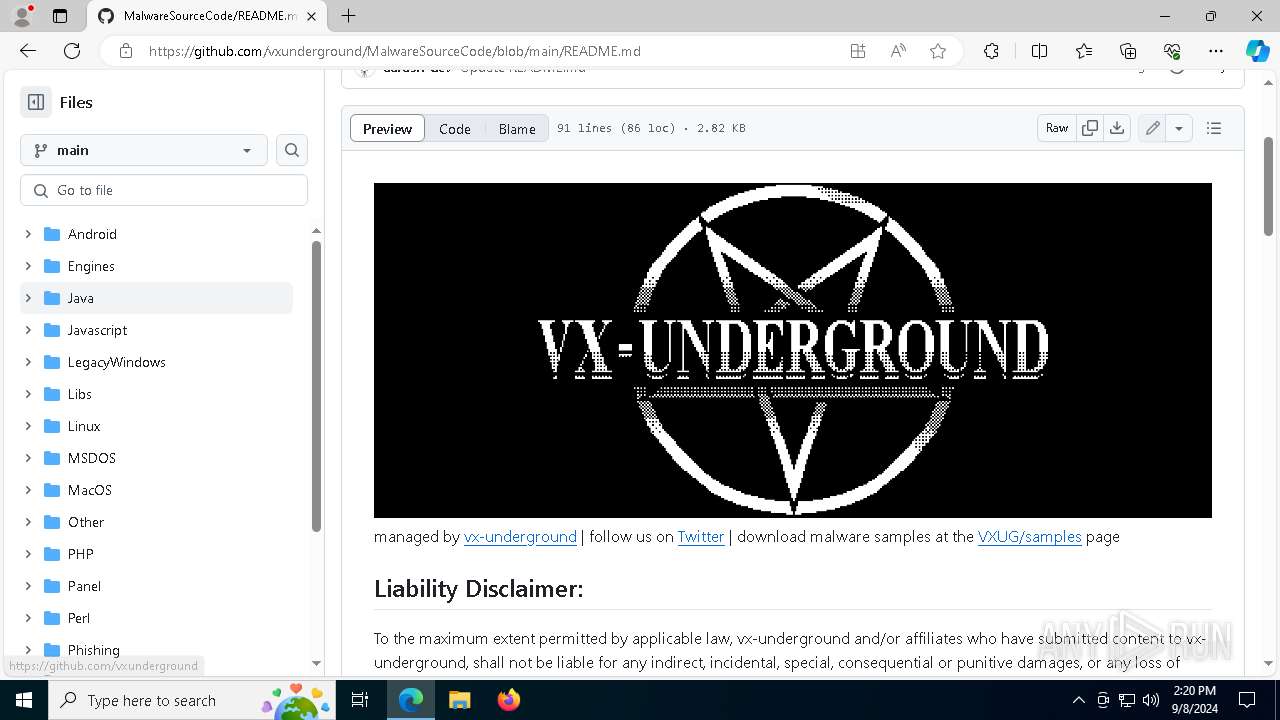1280x720 pixels.
Task: Toggle split screen icon
Action: [1039, 51]
